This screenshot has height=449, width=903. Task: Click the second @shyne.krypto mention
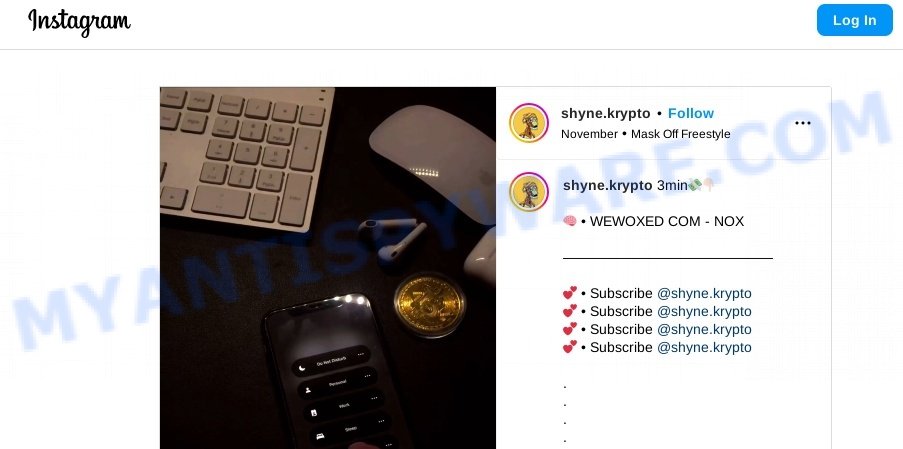[704, 311]
